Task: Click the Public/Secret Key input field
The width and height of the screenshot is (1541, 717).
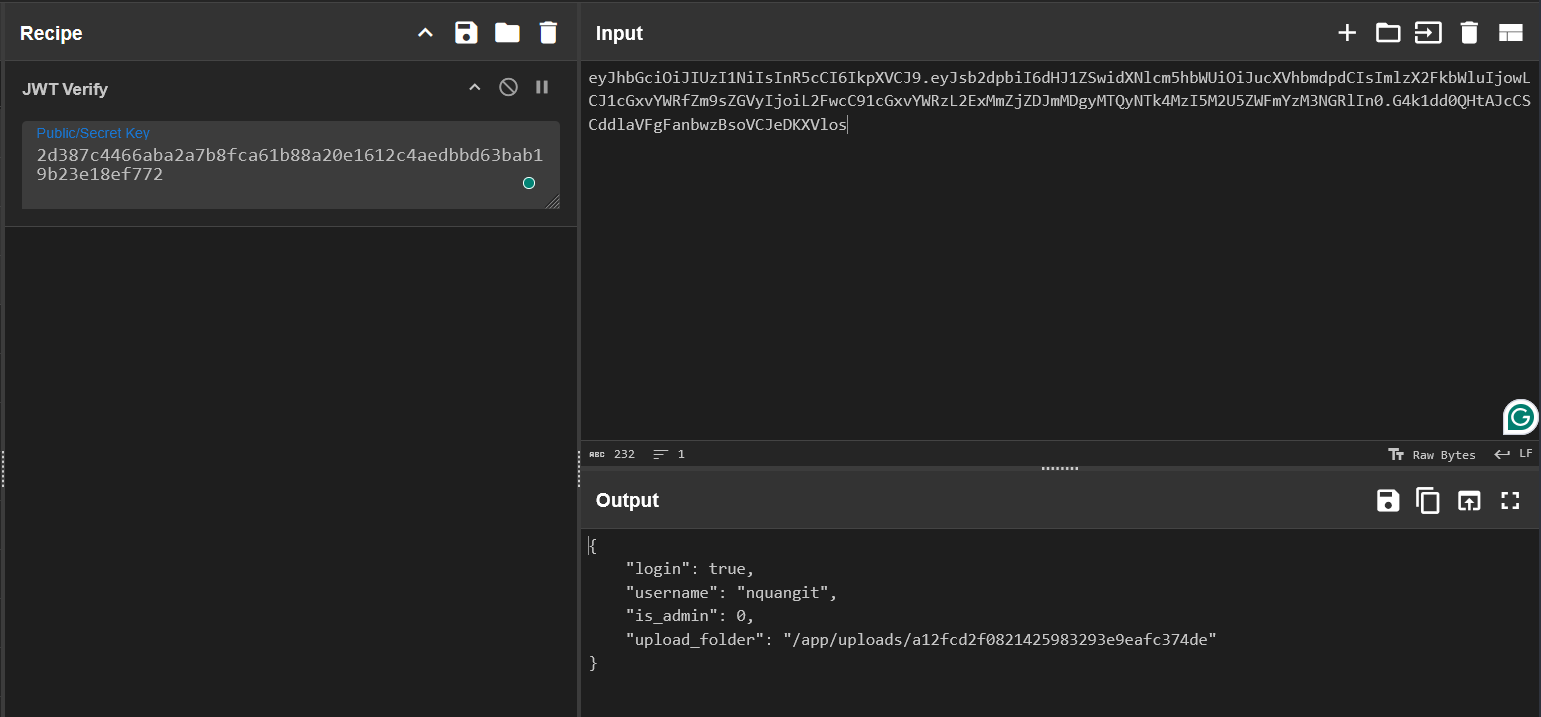Action: tap(290, 166)
